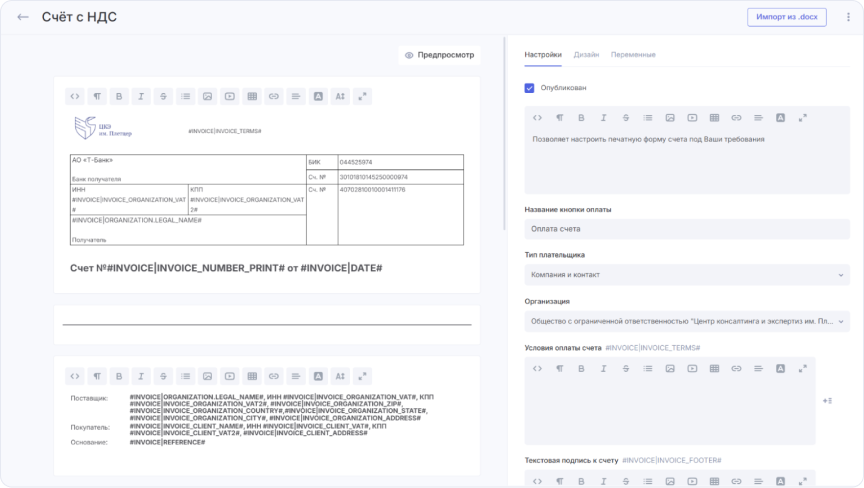The height and width of the screenshot is (488, 864).
Task: Open text alignment in the bank details block toolbar
Action: 296,96
